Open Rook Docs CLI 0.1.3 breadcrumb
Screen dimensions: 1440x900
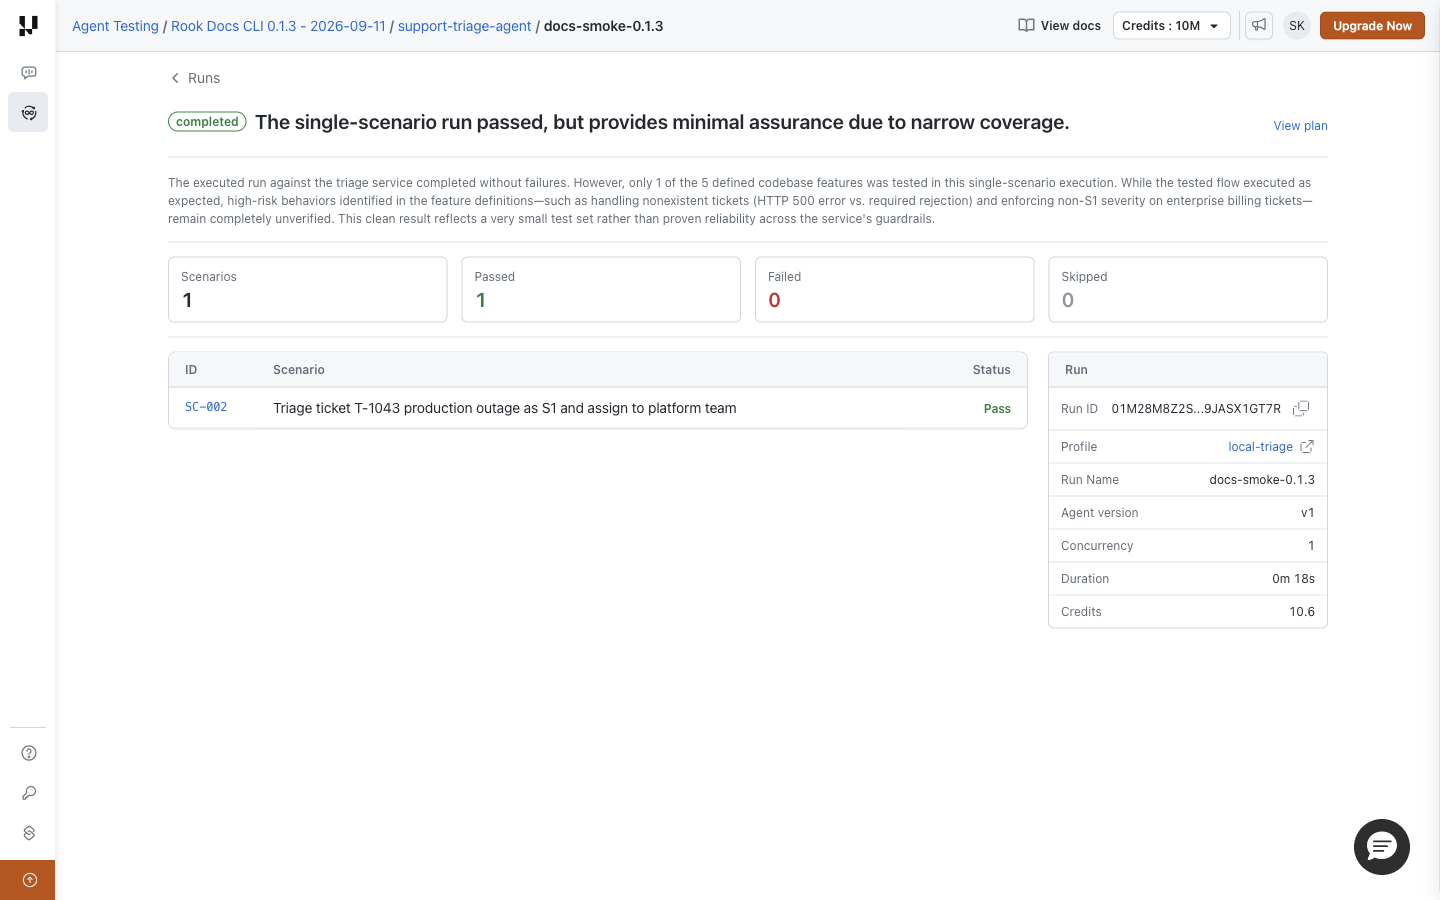278,26
